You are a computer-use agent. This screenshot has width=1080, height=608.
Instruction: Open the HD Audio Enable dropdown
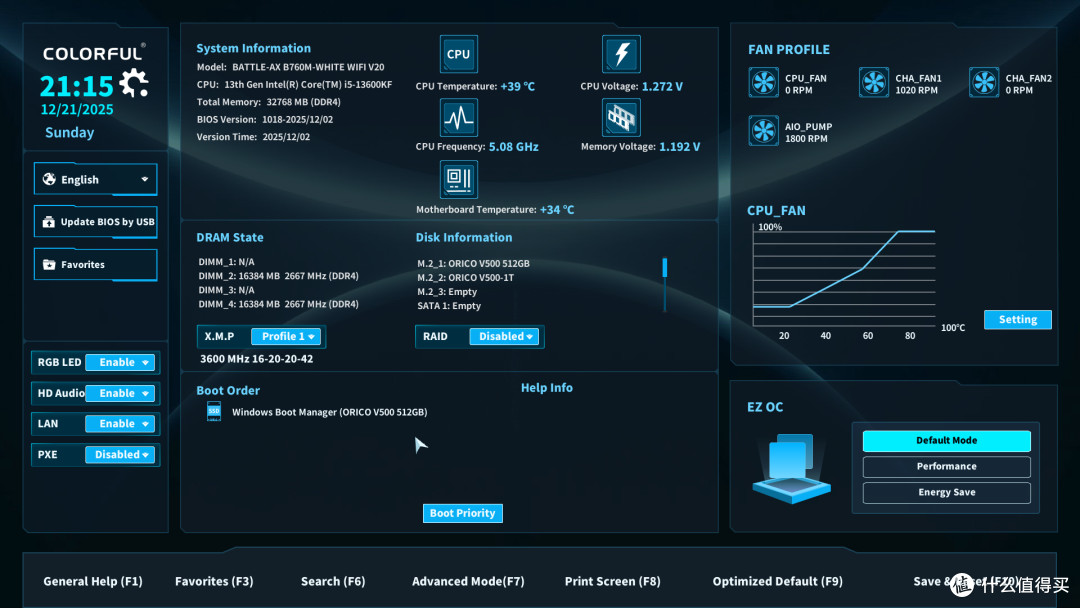click(x=120, y=393)
